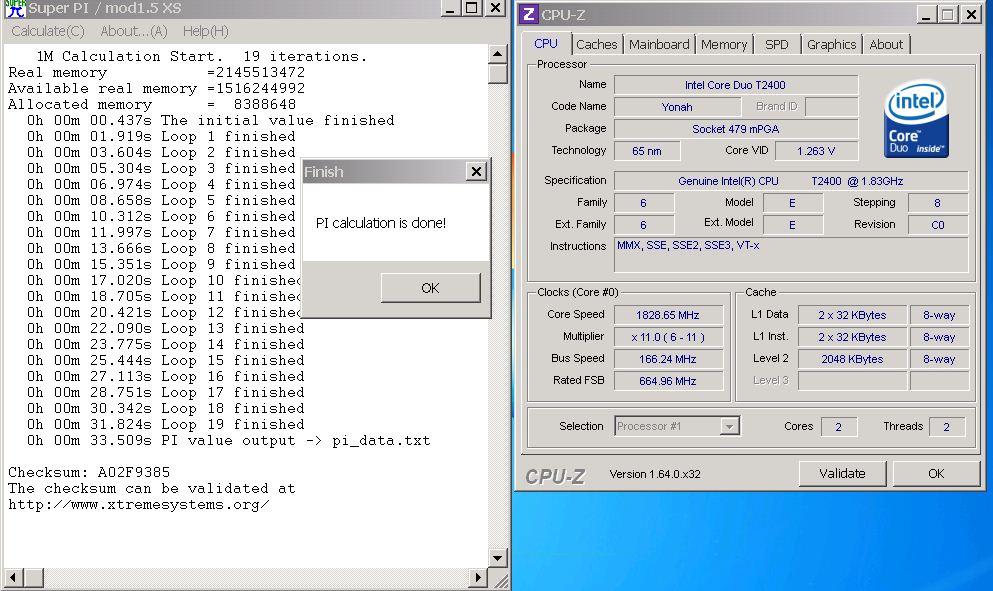
Task: Switch to the SPD tab
Action: (776, 44)
